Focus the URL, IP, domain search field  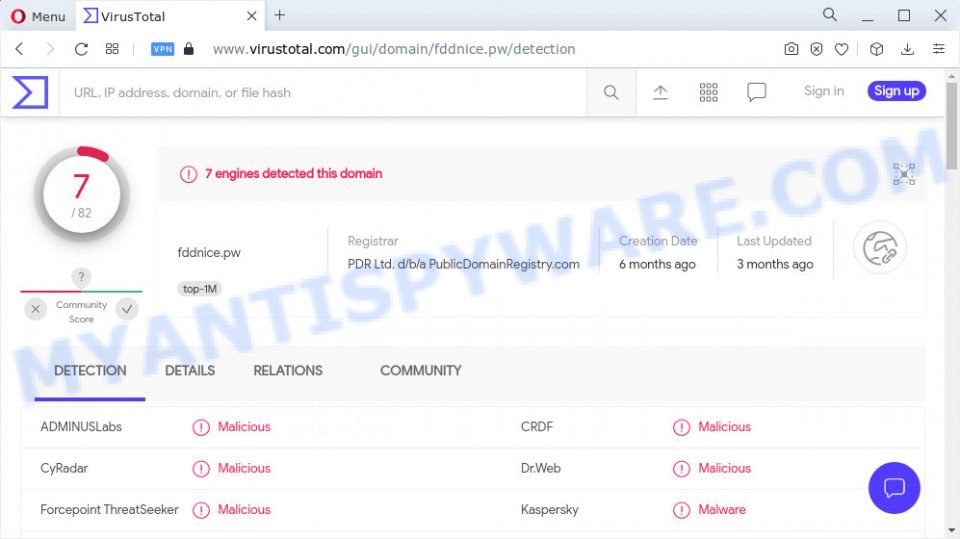(323, 92)
